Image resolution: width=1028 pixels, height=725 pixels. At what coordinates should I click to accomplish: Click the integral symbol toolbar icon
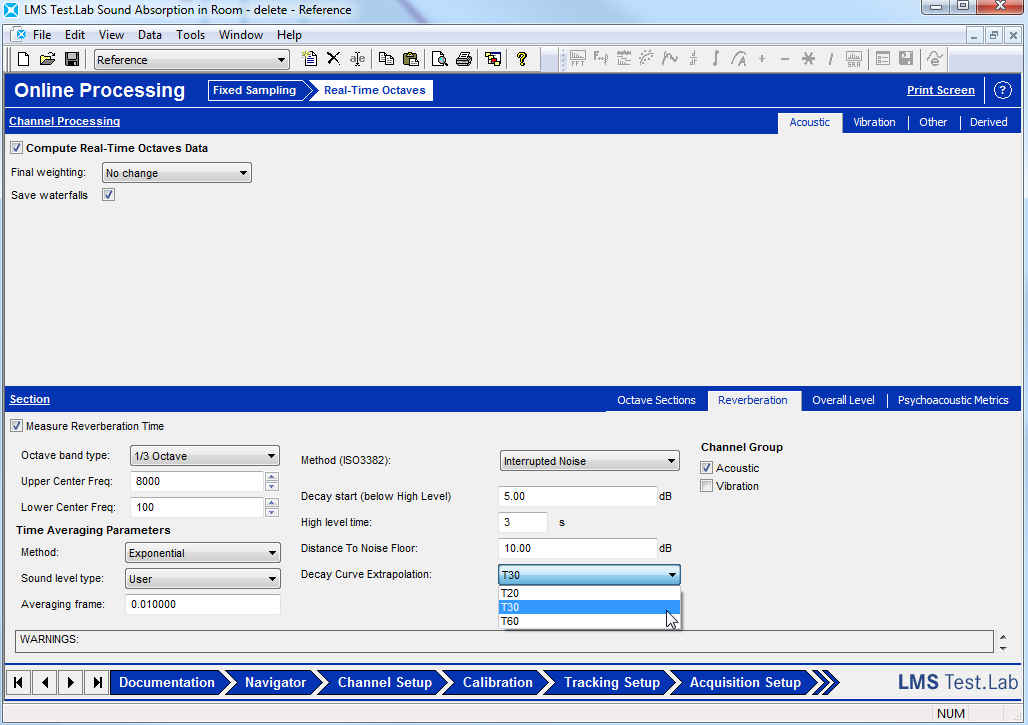tap(715, 59)
